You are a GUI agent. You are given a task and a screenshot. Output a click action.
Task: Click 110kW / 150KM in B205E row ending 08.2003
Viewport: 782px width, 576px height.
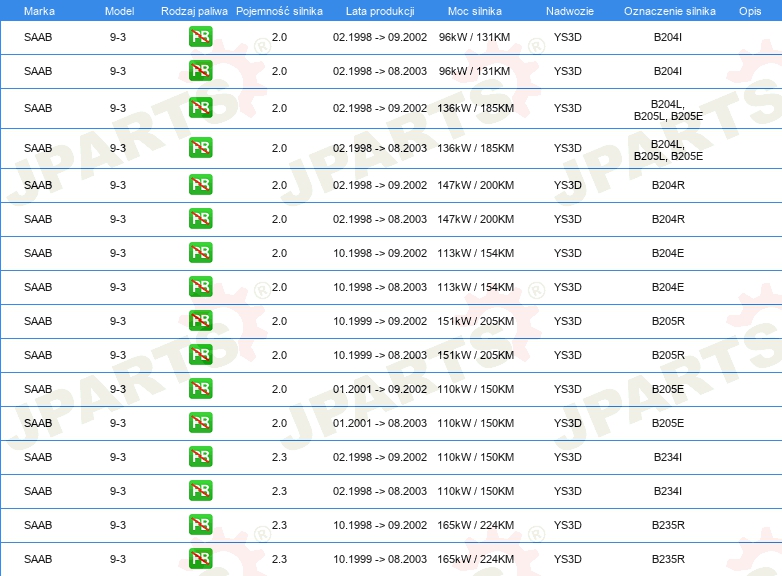pos(475,423)
